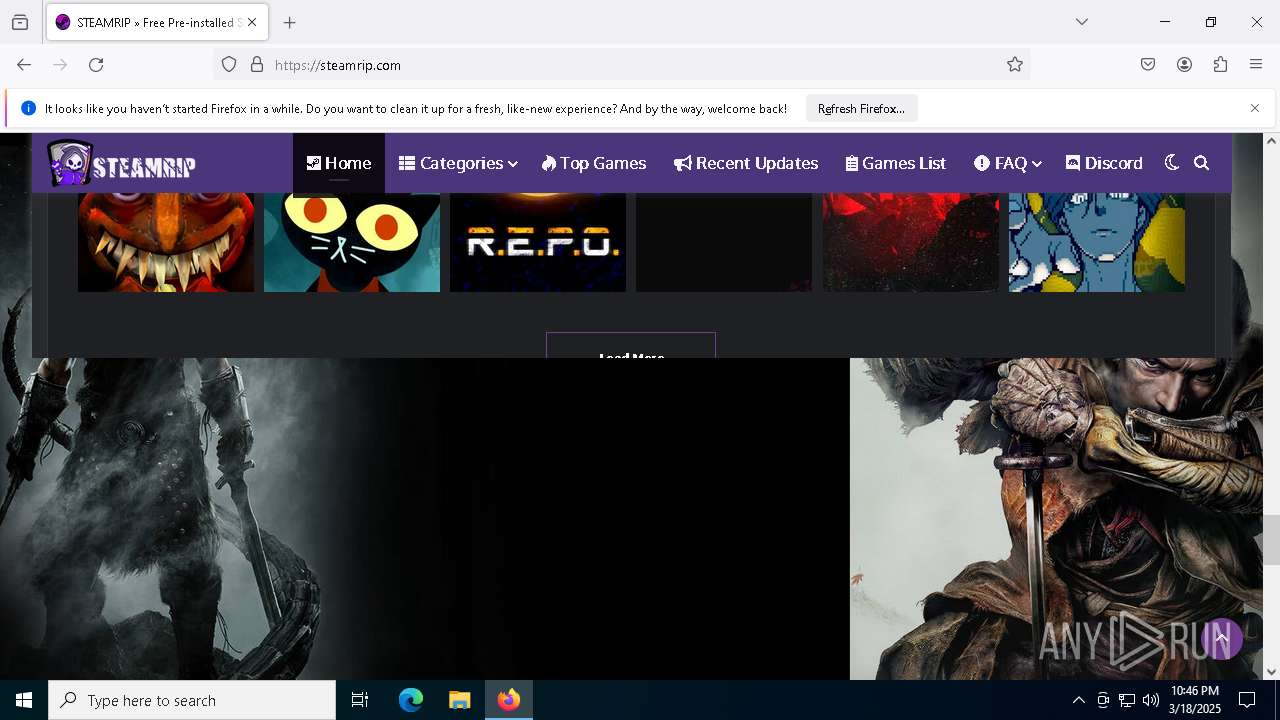Select the STEAMRIP browser tab

[x=156, y=22]
